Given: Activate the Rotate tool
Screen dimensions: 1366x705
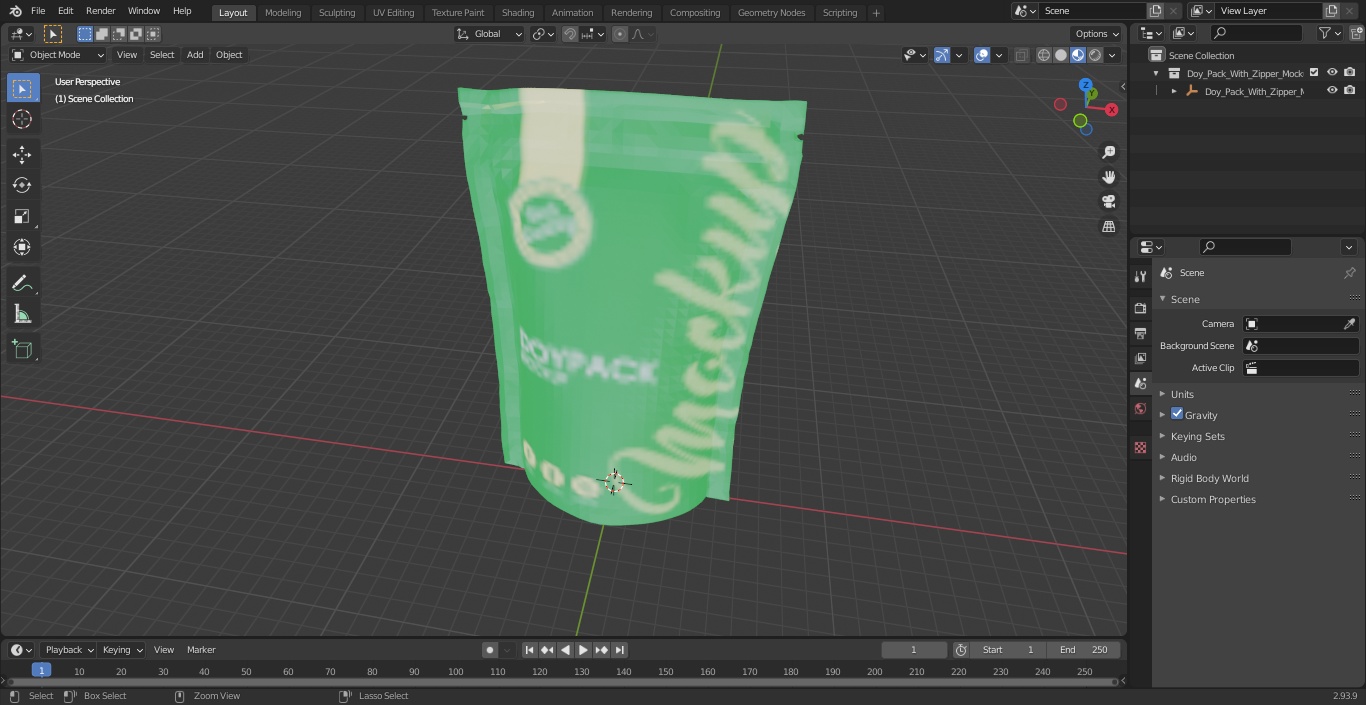Looking at the screenshot, I should 22,185.
